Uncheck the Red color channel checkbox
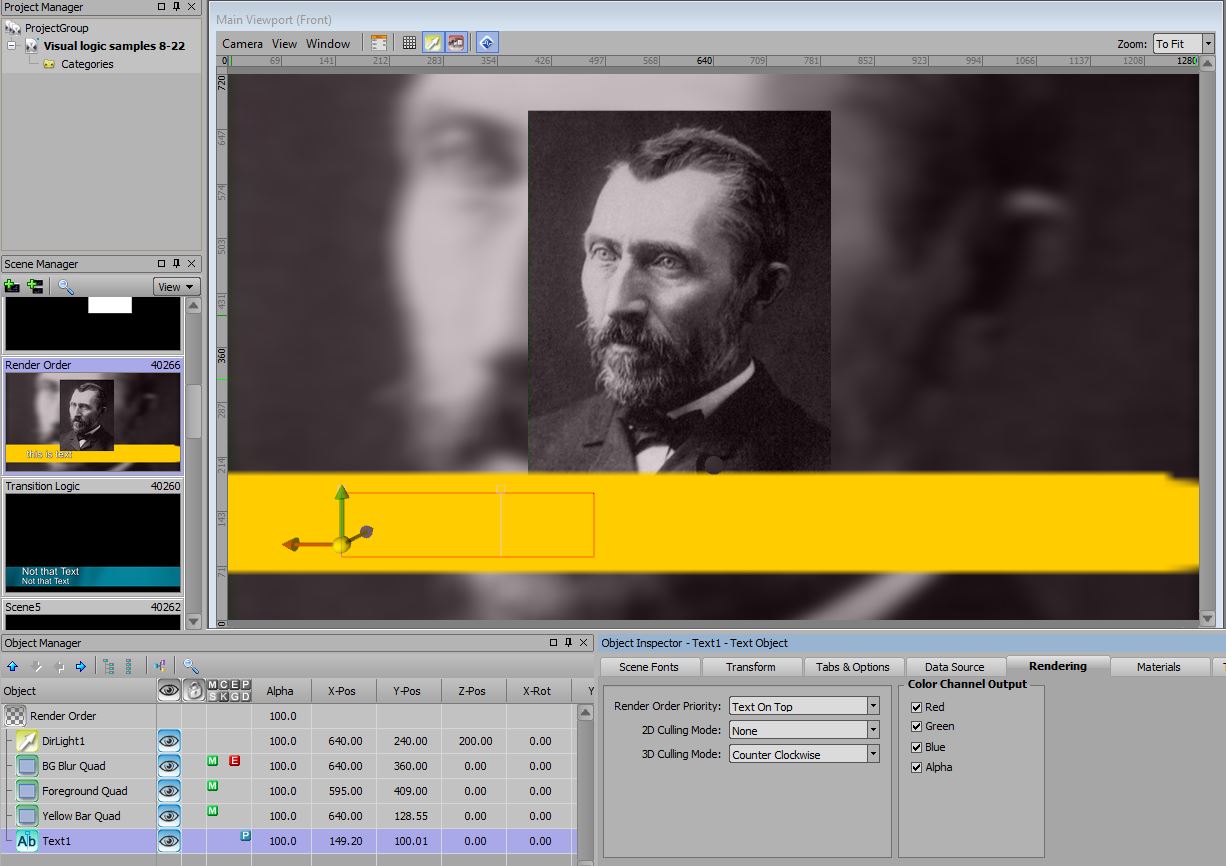Screen dimensions: 1226x866 pyautogui.click(x=916, y=707)
